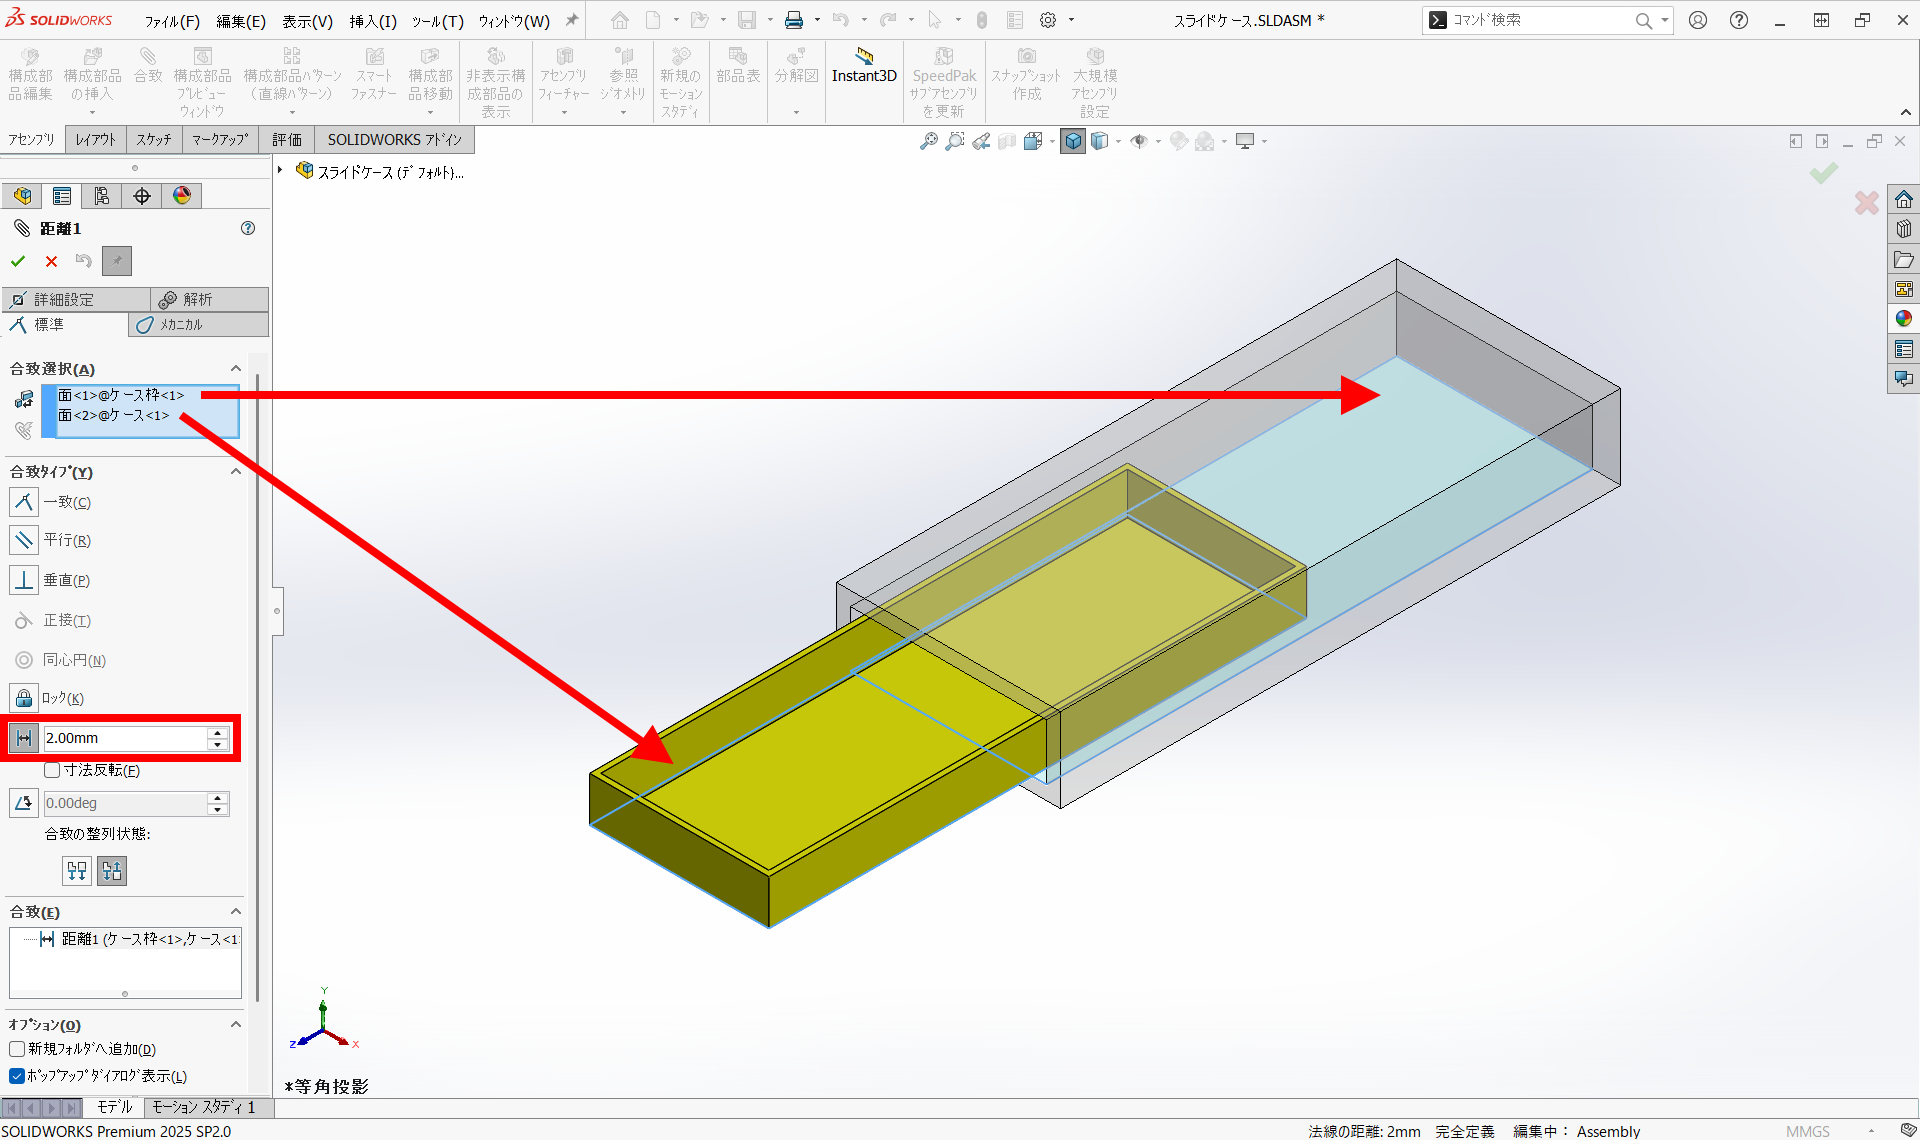This screenshot has height=1140, width=1920.
Task: Open the FeatureManager design tree tab
Action: 22,196
